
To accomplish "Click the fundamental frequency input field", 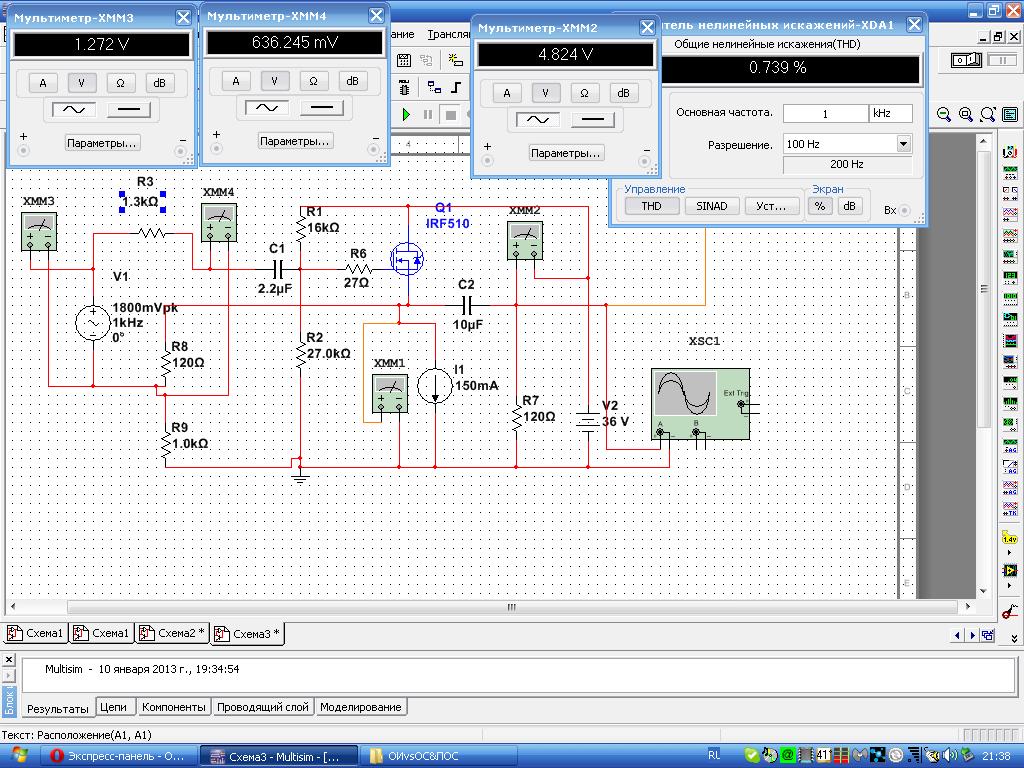I will (825, 113).
